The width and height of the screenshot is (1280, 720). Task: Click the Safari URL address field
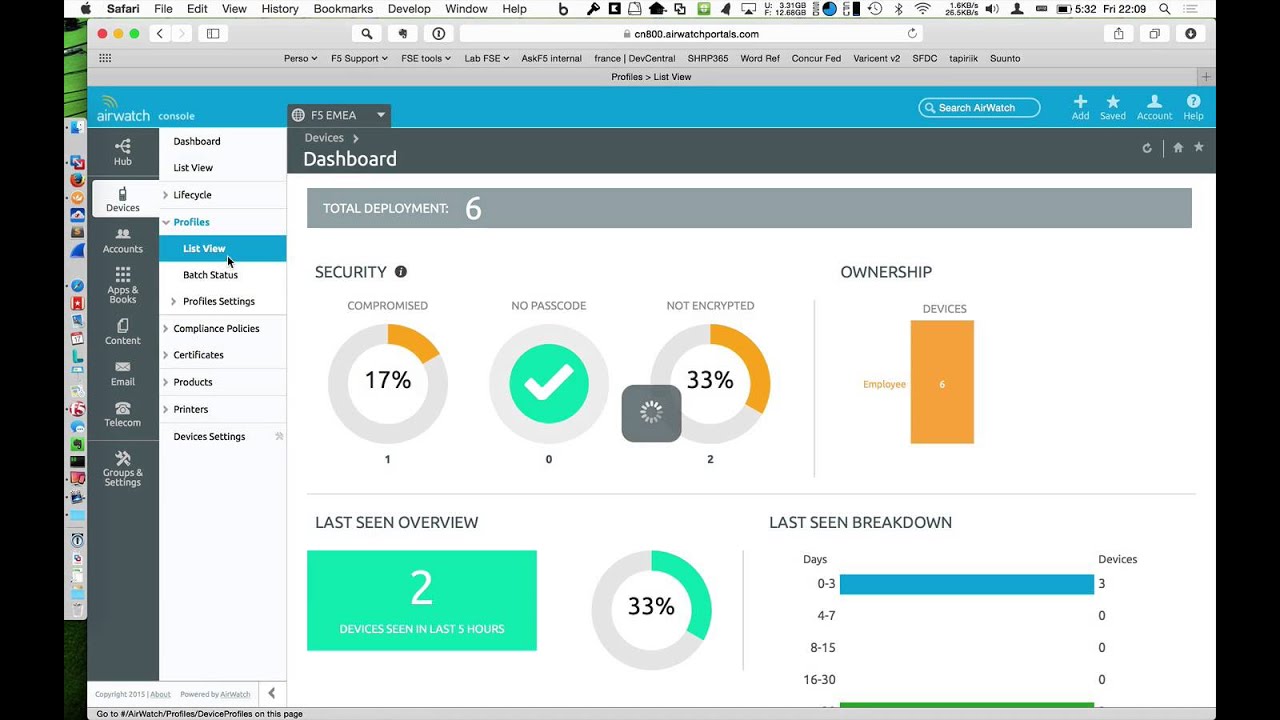[690, 33]
